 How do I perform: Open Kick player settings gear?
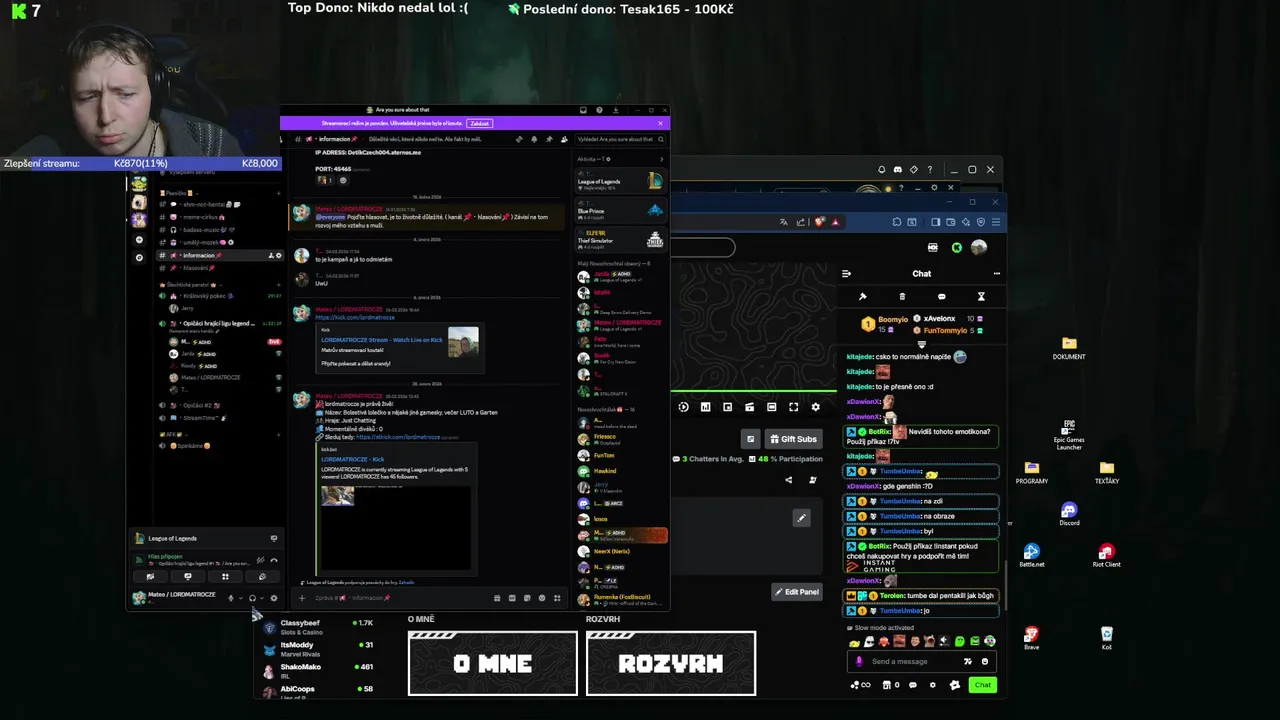point(815,407)
